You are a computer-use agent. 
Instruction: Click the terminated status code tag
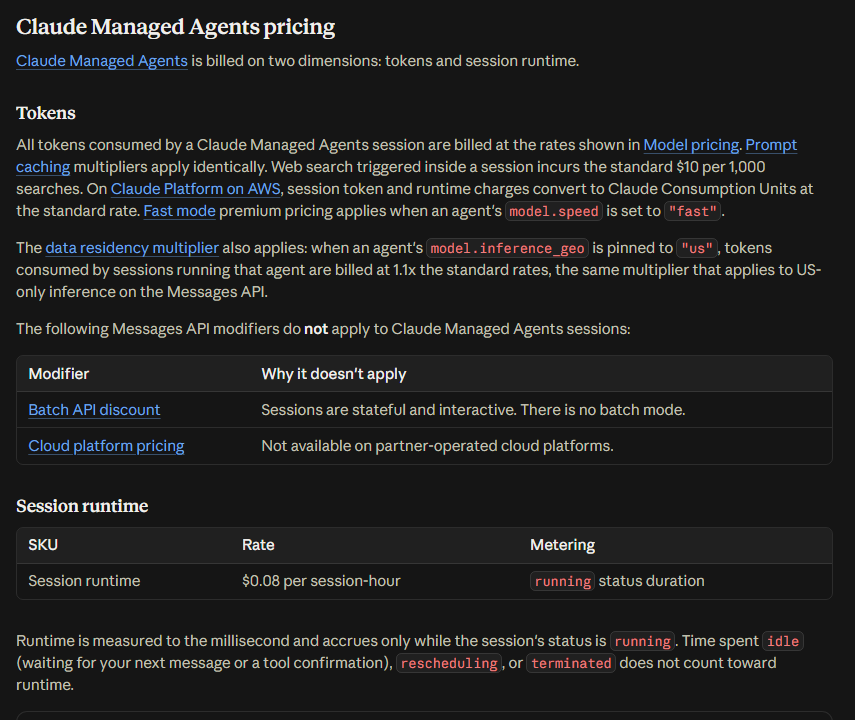(x=571, y=663)
